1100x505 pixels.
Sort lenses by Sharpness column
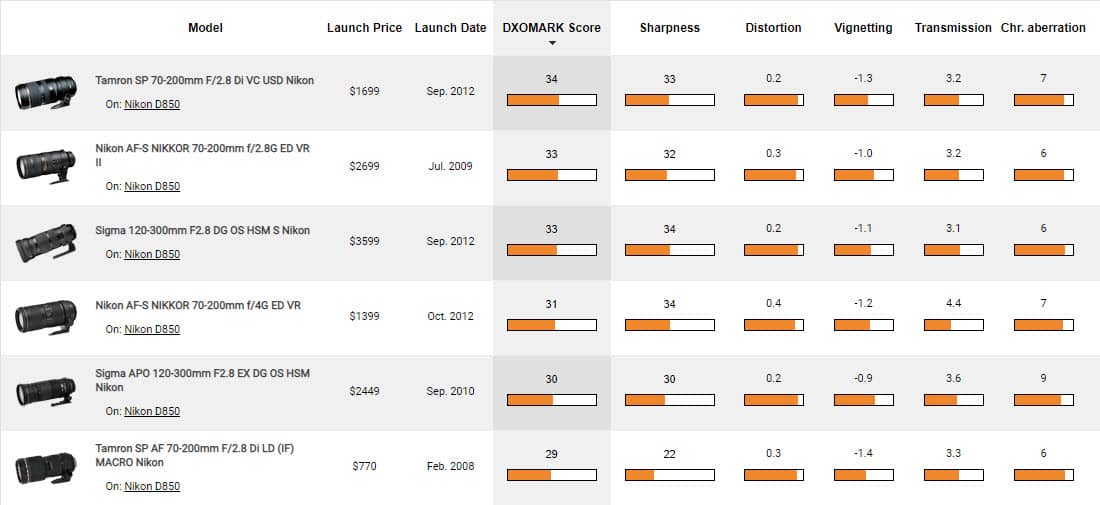(669, 28)
